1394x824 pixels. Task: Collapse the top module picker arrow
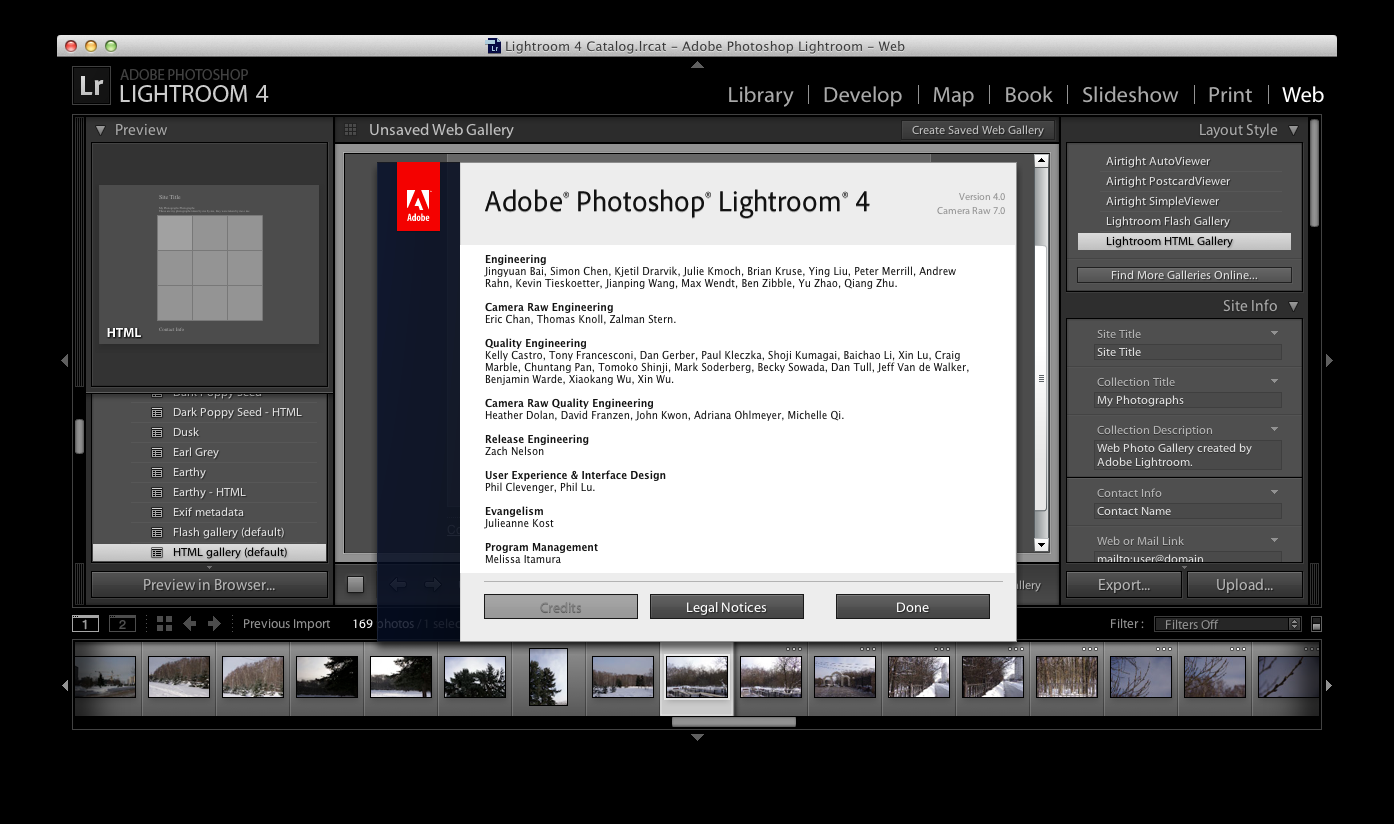(x=697, y=65)
